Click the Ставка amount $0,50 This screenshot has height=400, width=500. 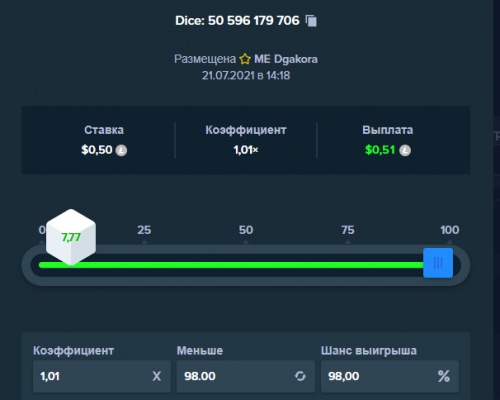point(97,150)
